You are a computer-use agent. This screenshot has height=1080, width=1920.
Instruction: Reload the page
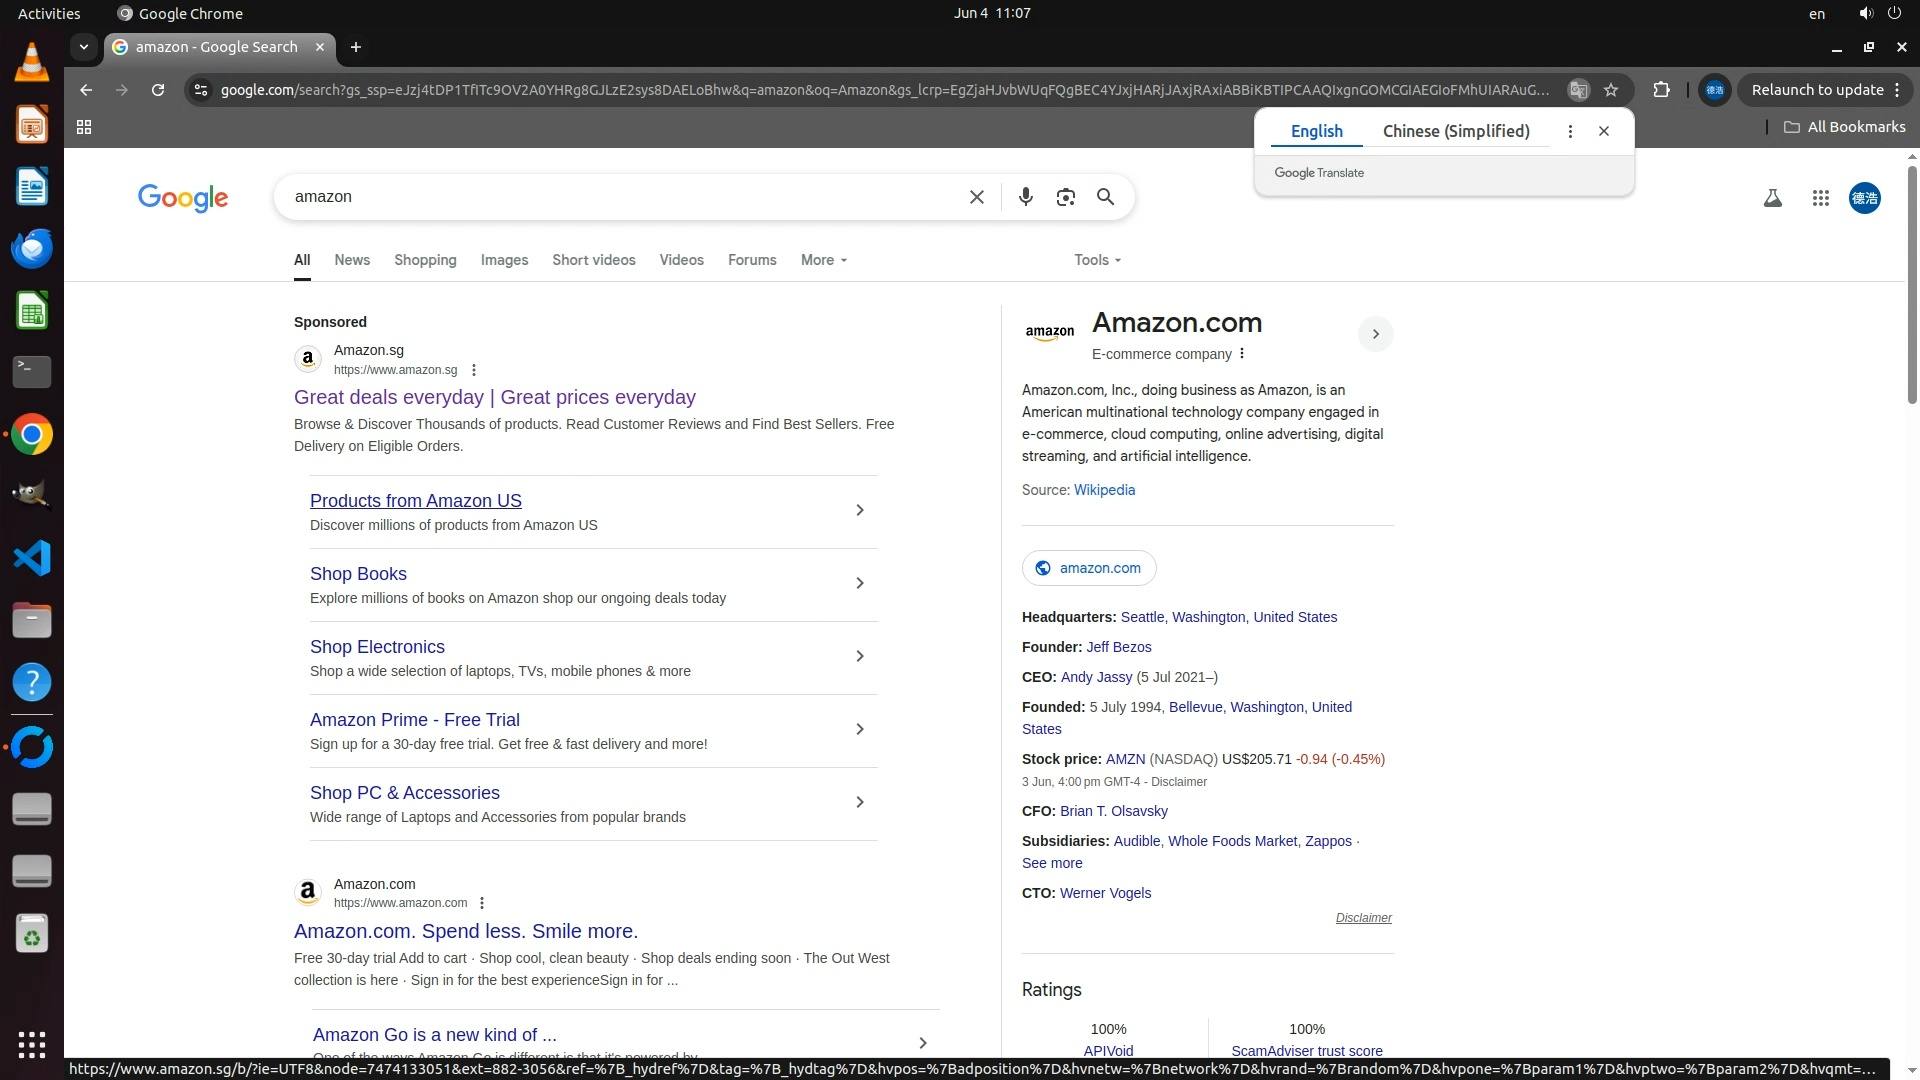pyautogui.click(x=158, y=90)
